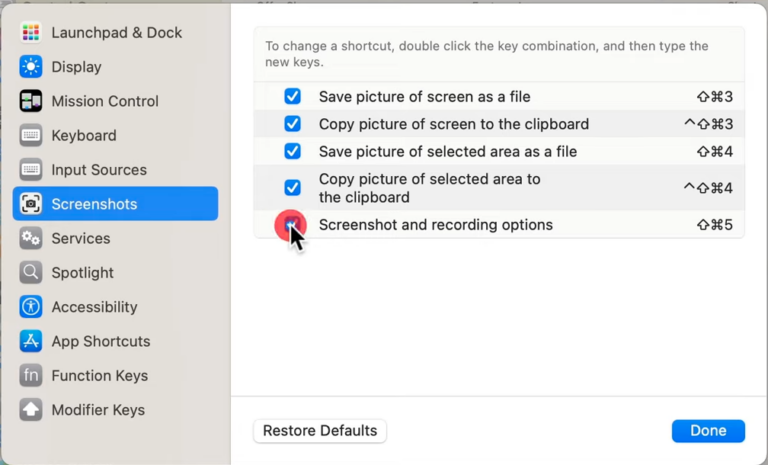Click the Modifier Keys arrow icon
768x465 pixels.
30,410
